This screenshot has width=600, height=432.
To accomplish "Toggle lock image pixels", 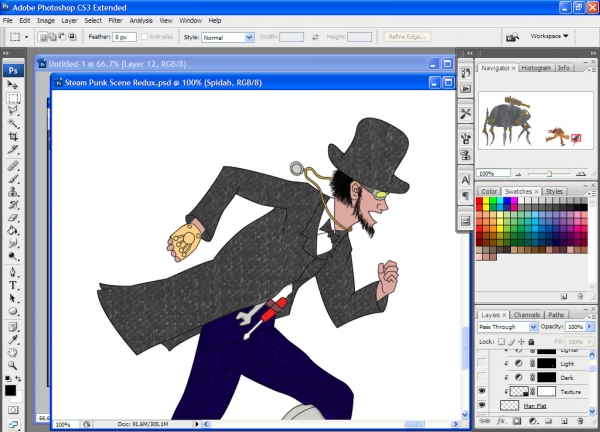I will (x=512, y=342).
